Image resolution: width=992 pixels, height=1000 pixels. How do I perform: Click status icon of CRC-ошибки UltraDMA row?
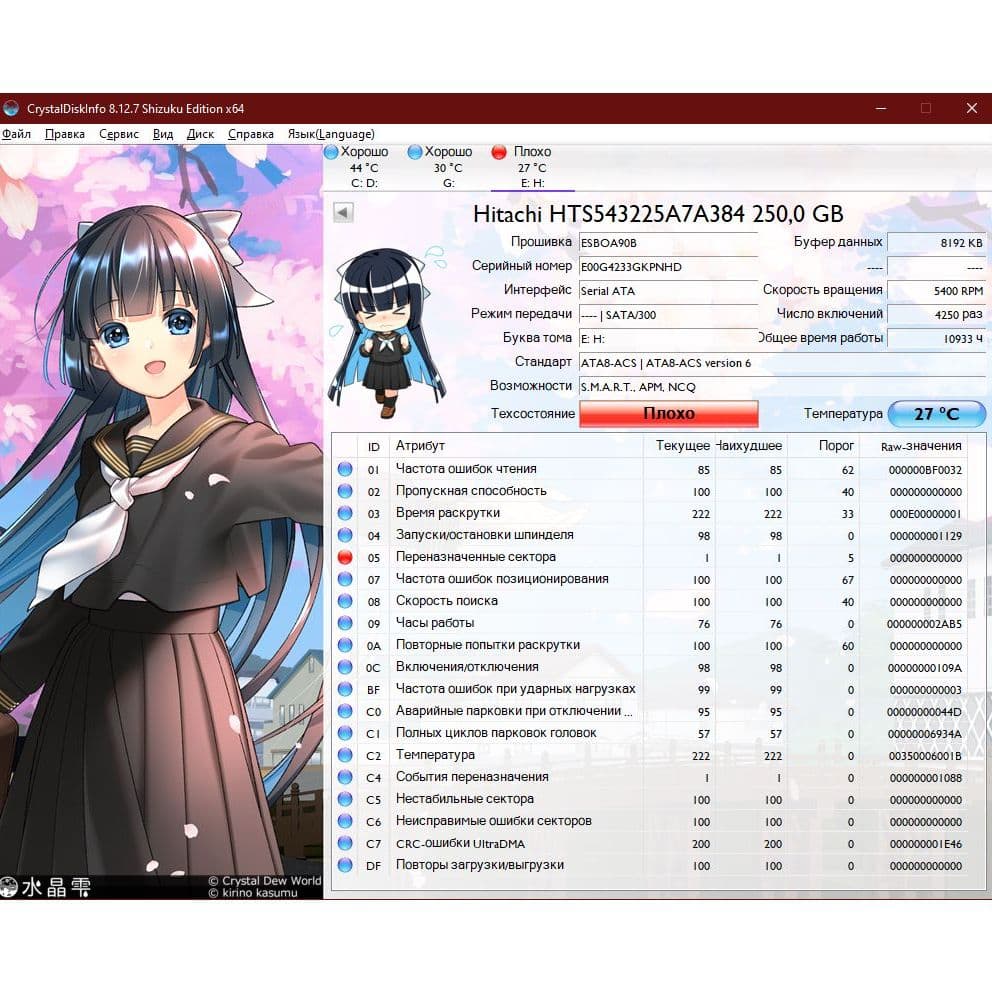pyautogui.click(x=345, y=843)
